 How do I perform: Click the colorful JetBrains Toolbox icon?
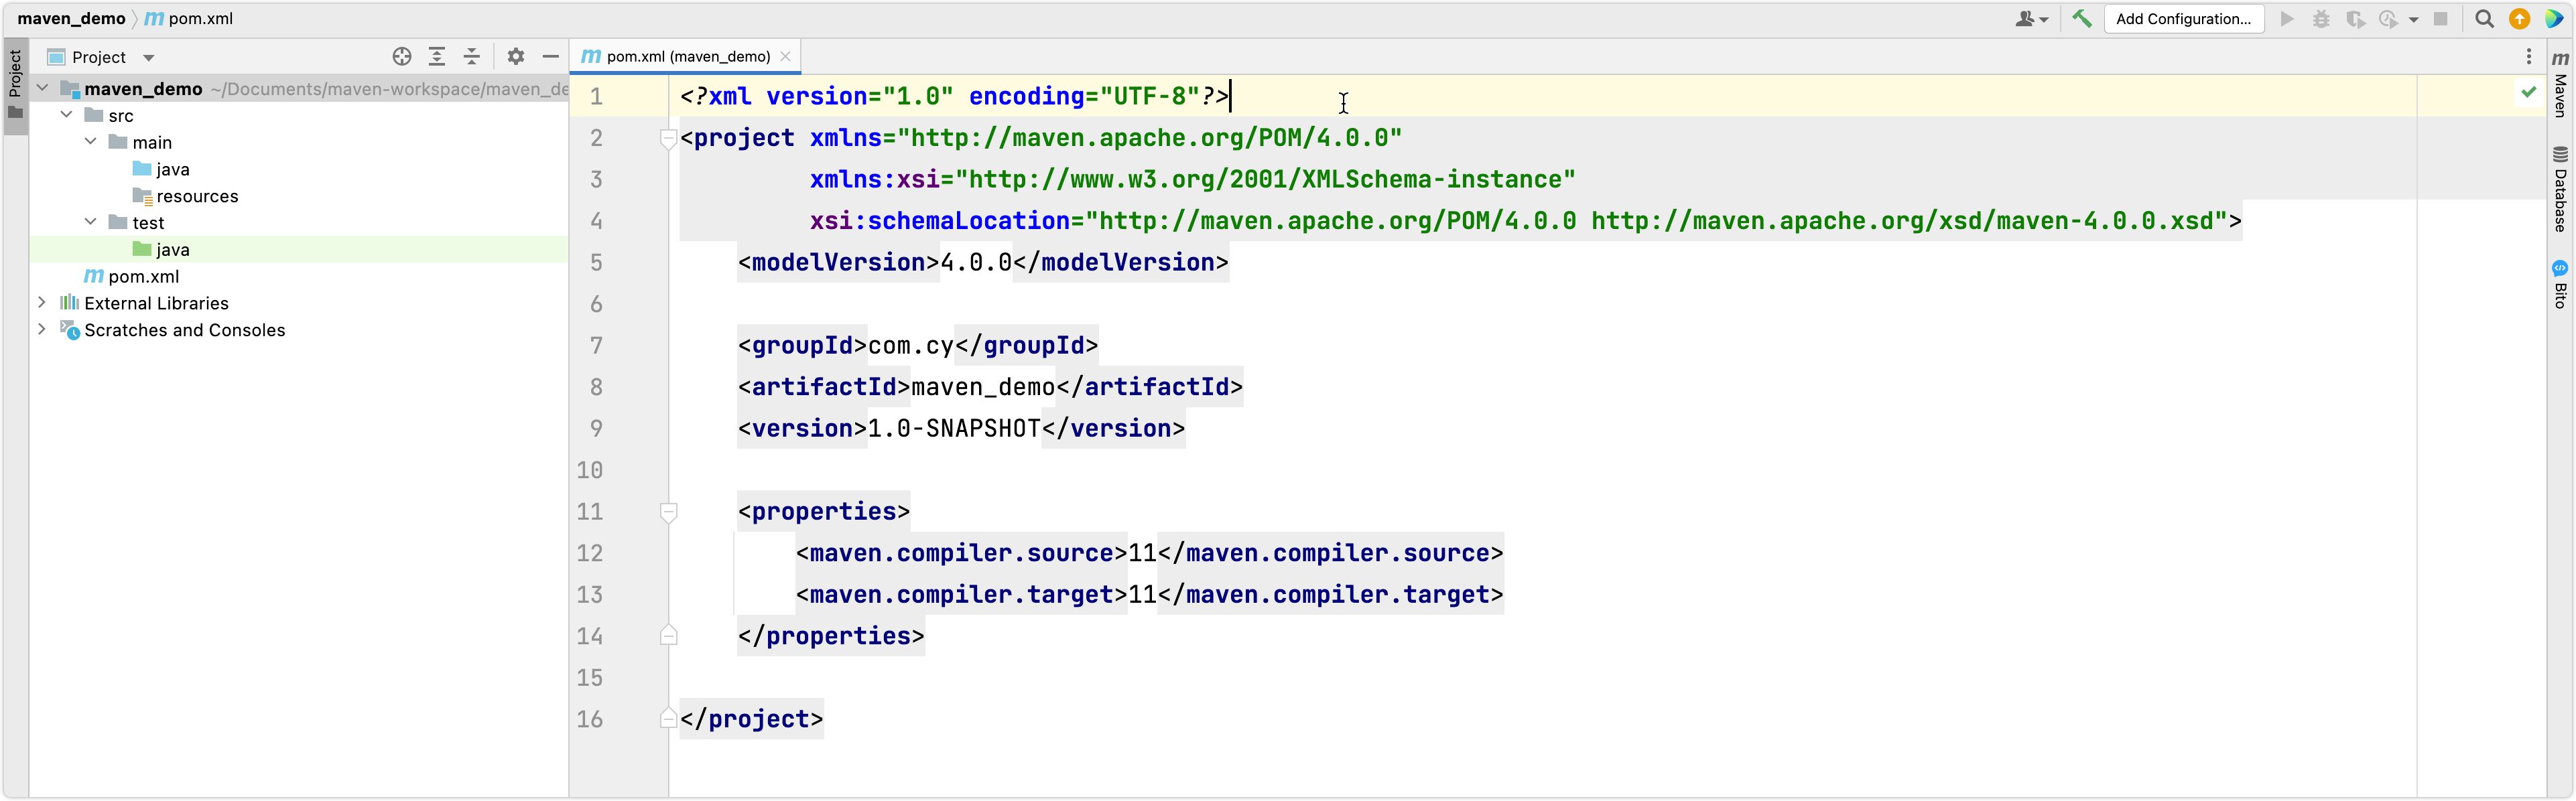tap(2554, 19)
